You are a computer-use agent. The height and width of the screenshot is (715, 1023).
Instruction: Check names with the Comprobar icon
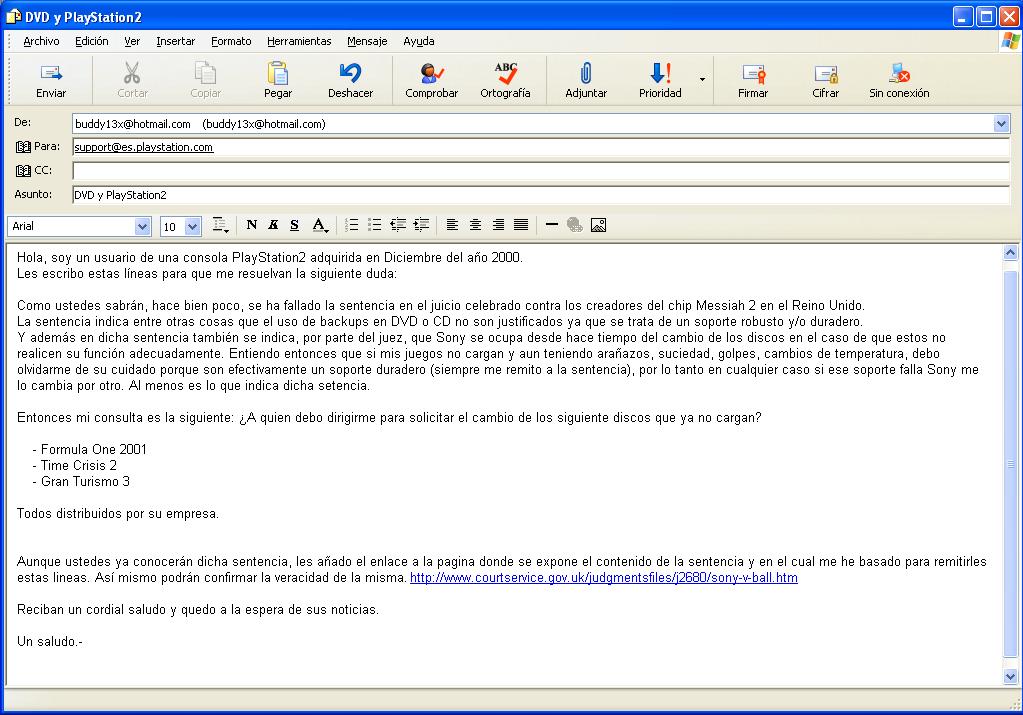pos(431,72)
